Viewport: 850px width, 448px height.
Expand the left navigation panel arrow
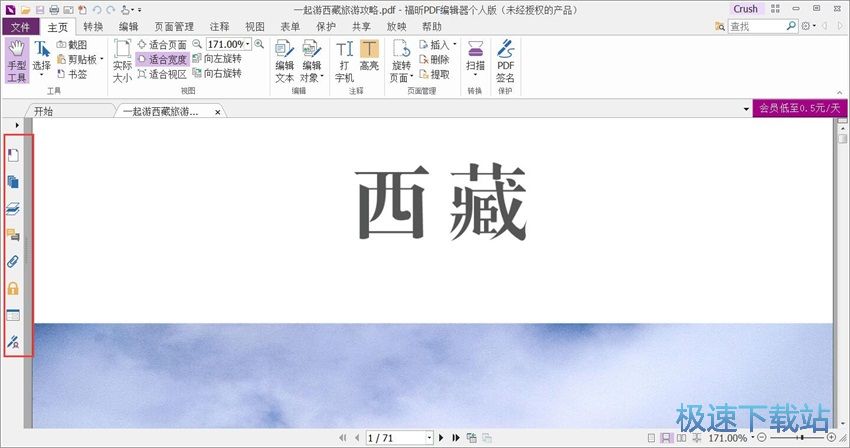(17, 125)
